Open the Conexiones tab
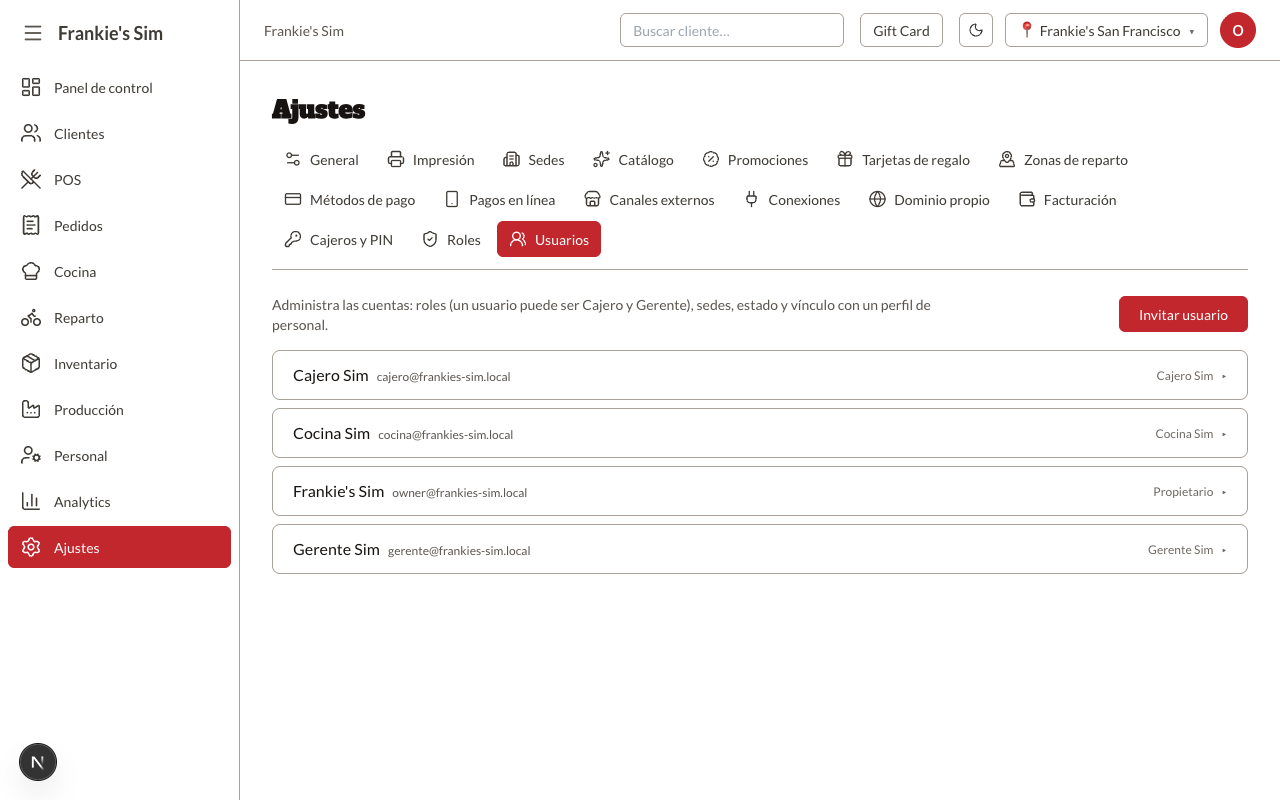Viewport: 1280px width, 800px height. point(791,200)
